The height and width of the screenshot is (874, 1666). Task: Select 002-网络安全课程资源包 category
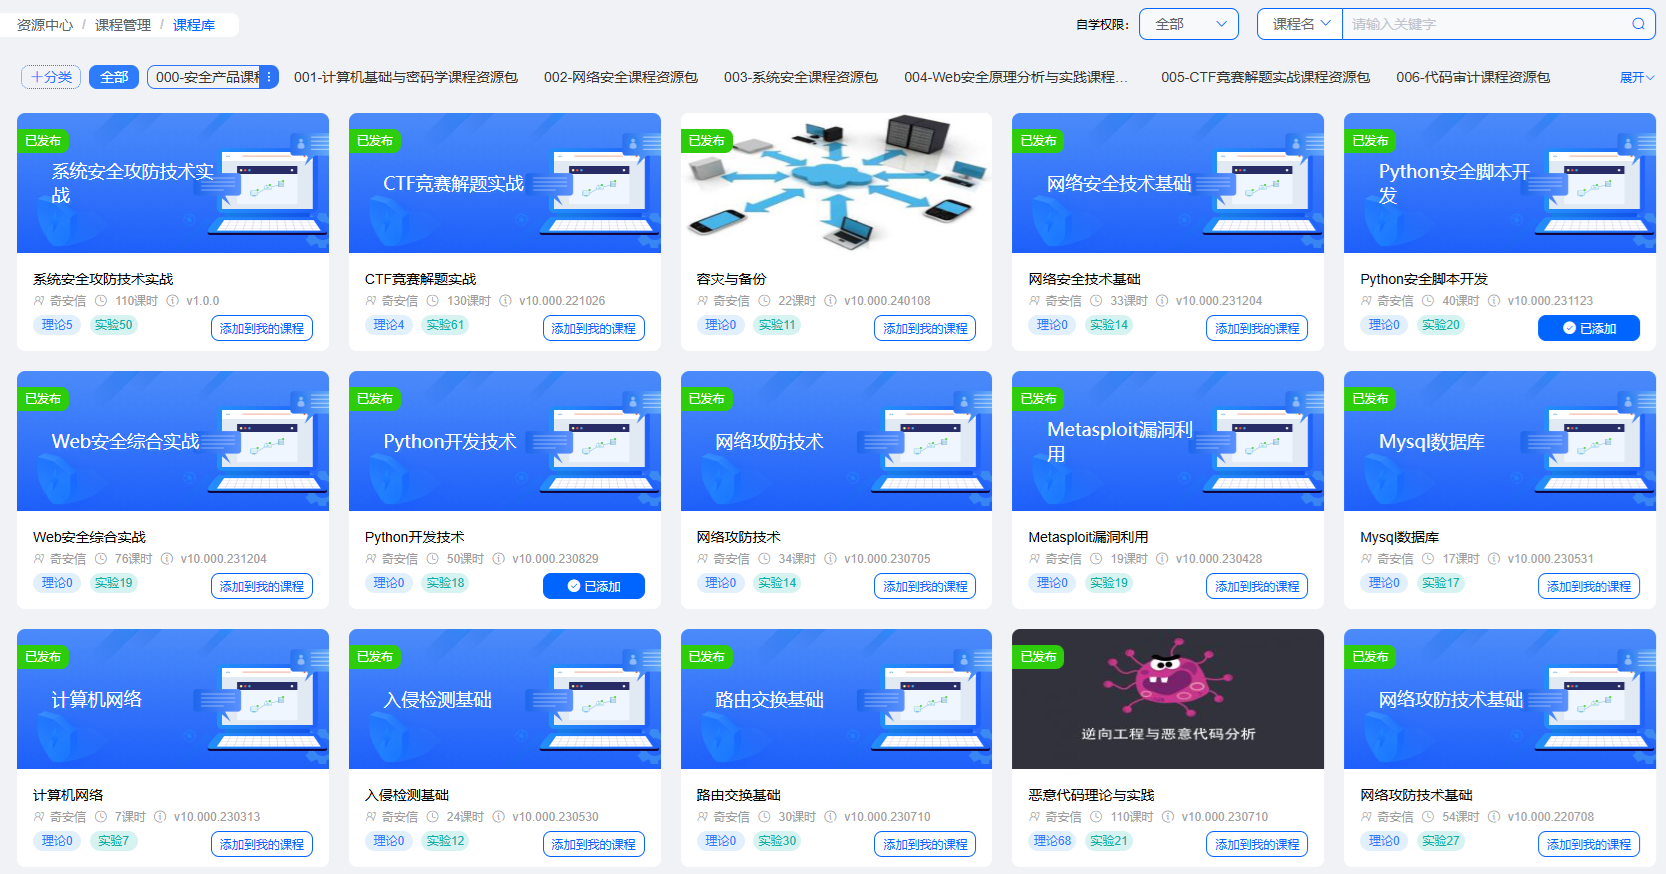(621, 77)
